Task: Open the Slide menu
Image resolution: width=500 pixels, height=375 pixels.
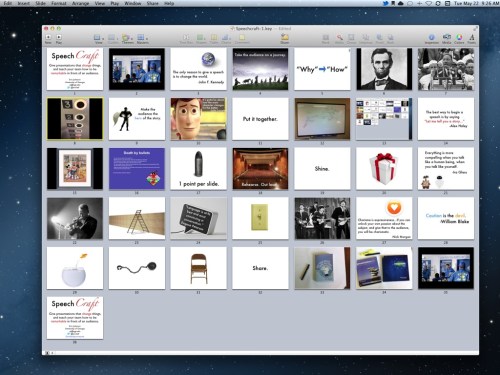Action: tap(41, 3)
